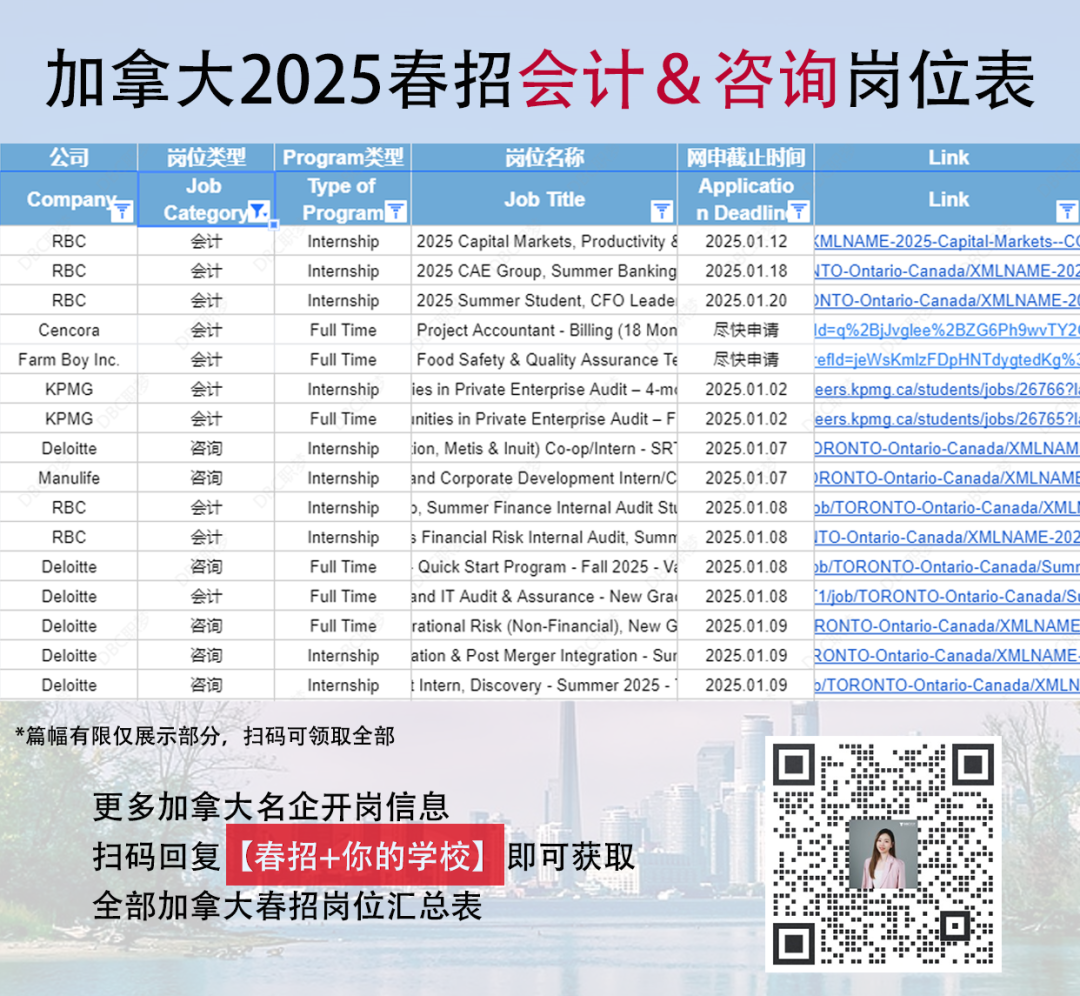Click the red 春招+你的学校 highlighted label
Viewport: 1080px width, 996px height.
[x=365, y=856]
